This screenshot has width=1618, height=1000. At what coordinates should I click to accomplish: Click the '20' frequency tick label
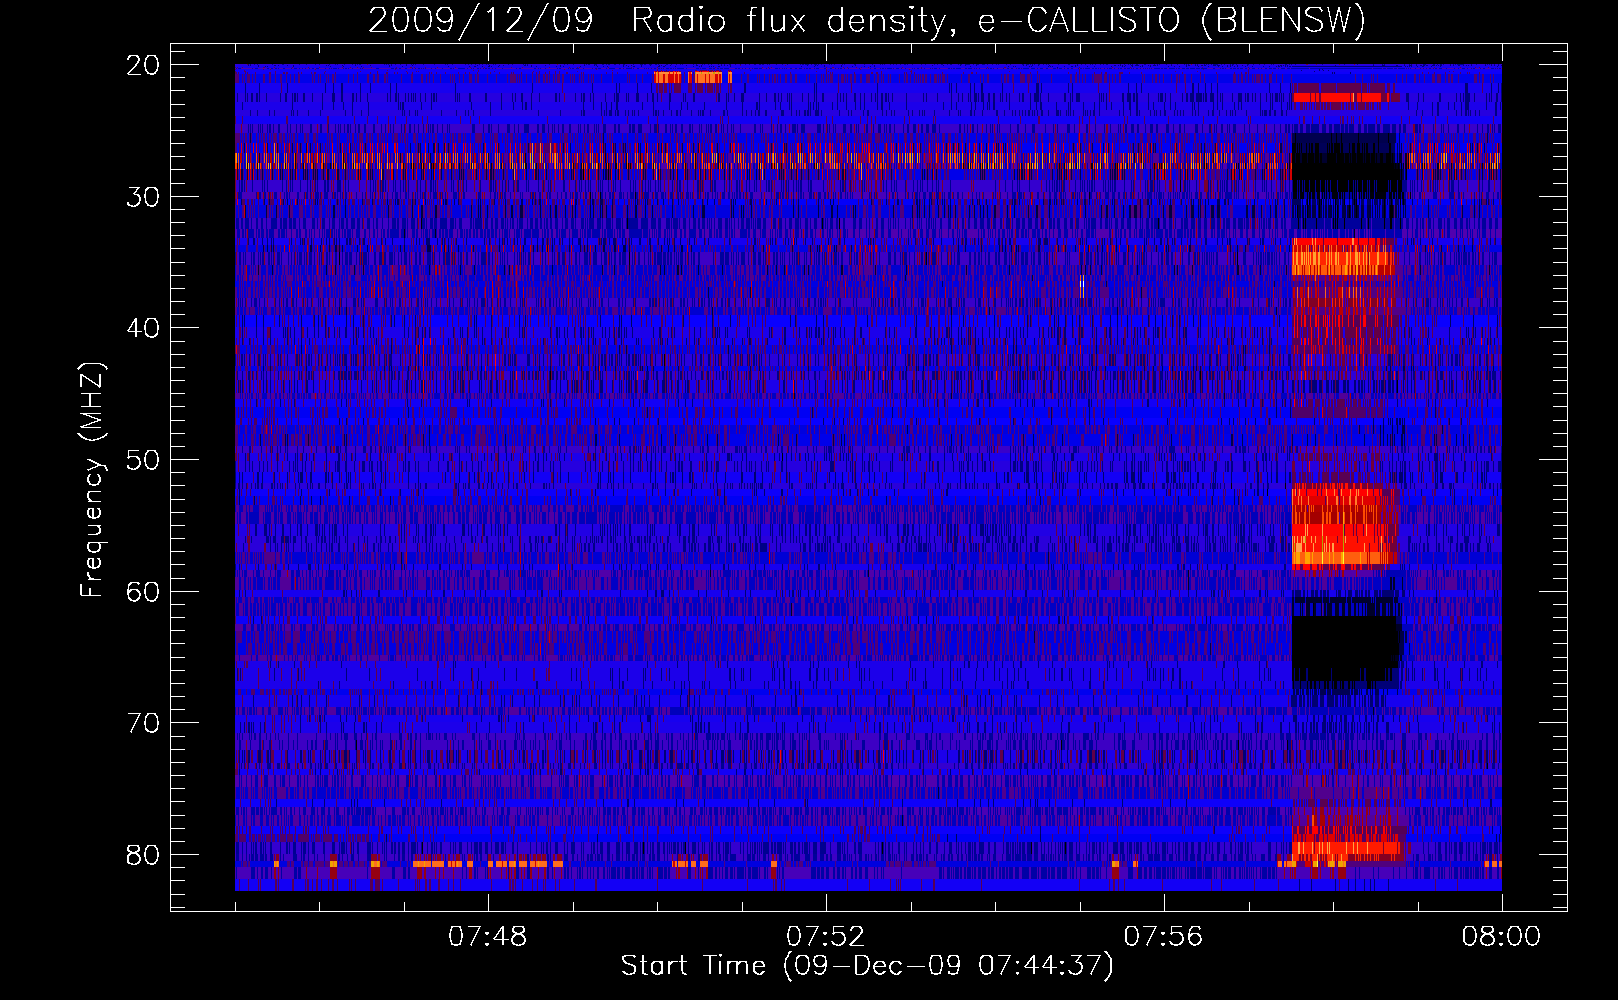(144, 65)
